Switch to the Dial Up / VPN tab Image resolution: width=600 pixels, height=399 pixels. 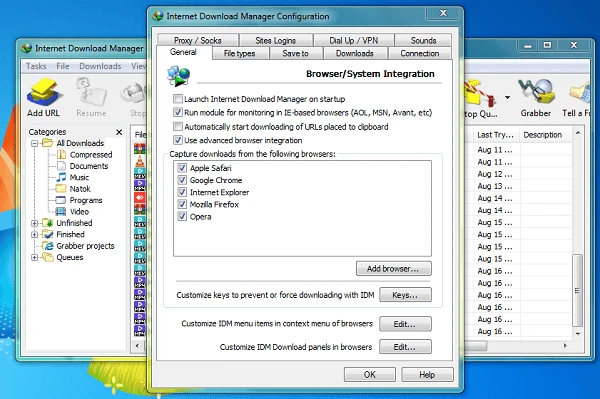(x=354, y=40)
